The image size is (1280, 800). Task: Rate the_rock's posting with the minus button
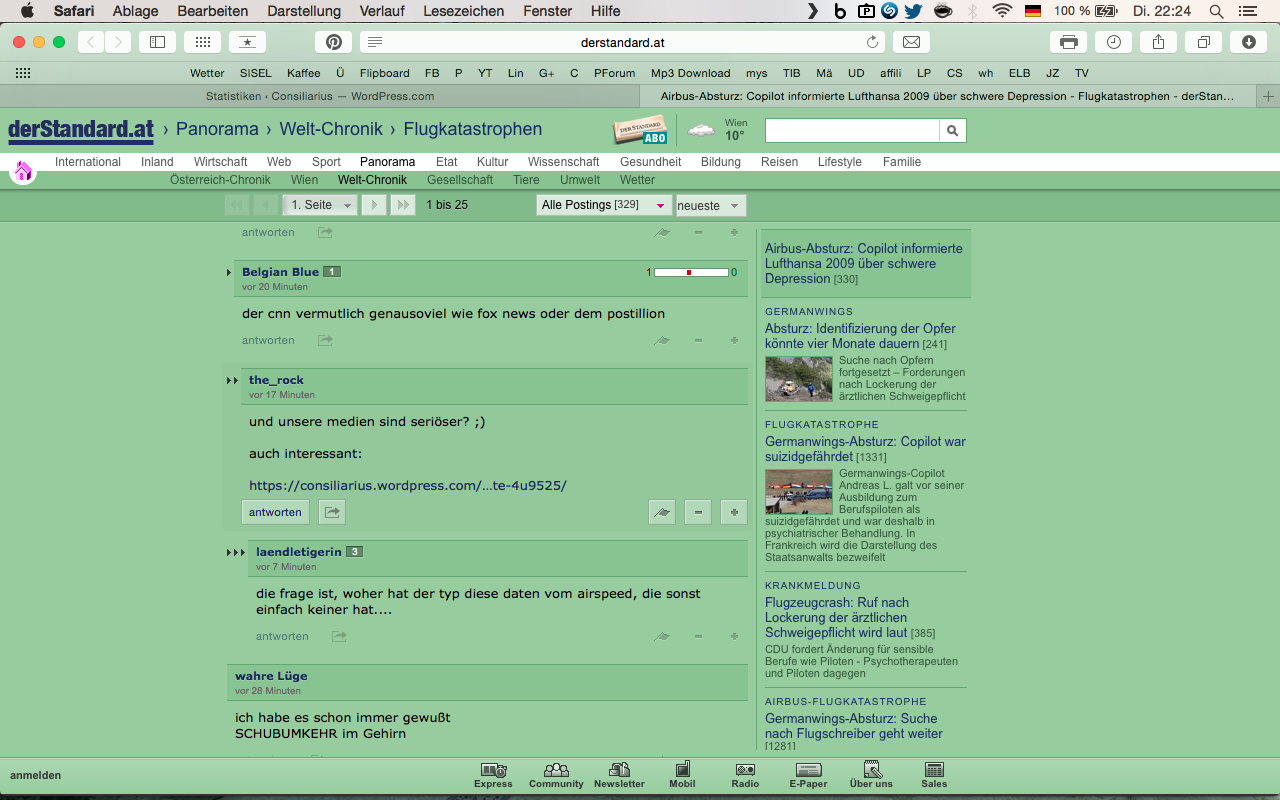[698, 512]
